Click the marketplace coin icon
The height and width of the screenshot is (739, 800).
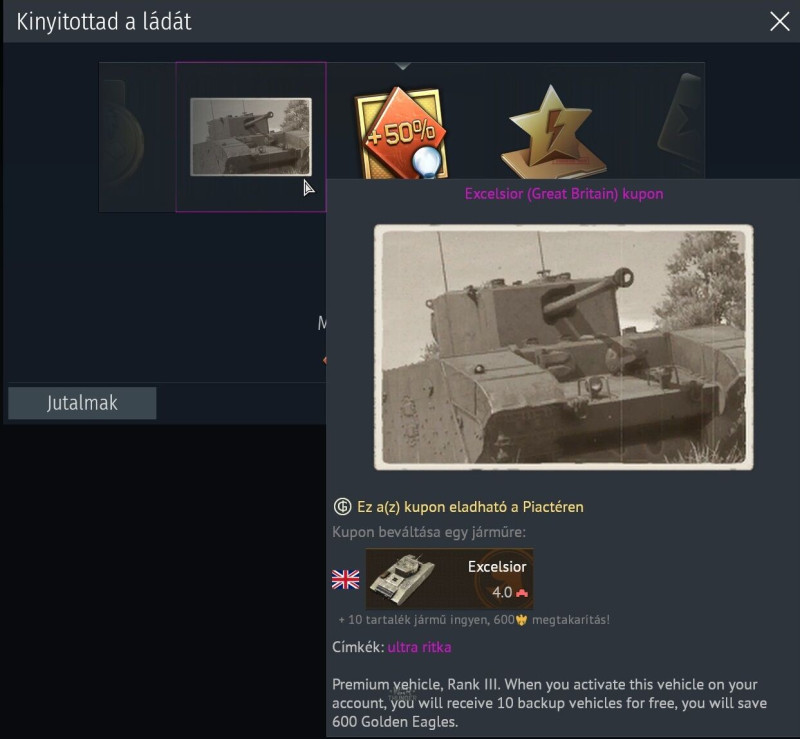coord(342,507)
